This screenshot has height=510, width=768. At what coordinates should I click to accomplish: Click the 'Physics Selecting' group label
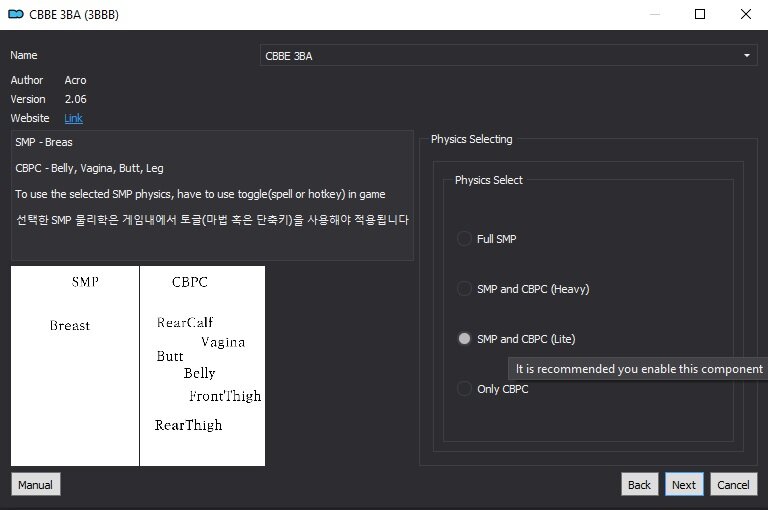click(471, 139)
